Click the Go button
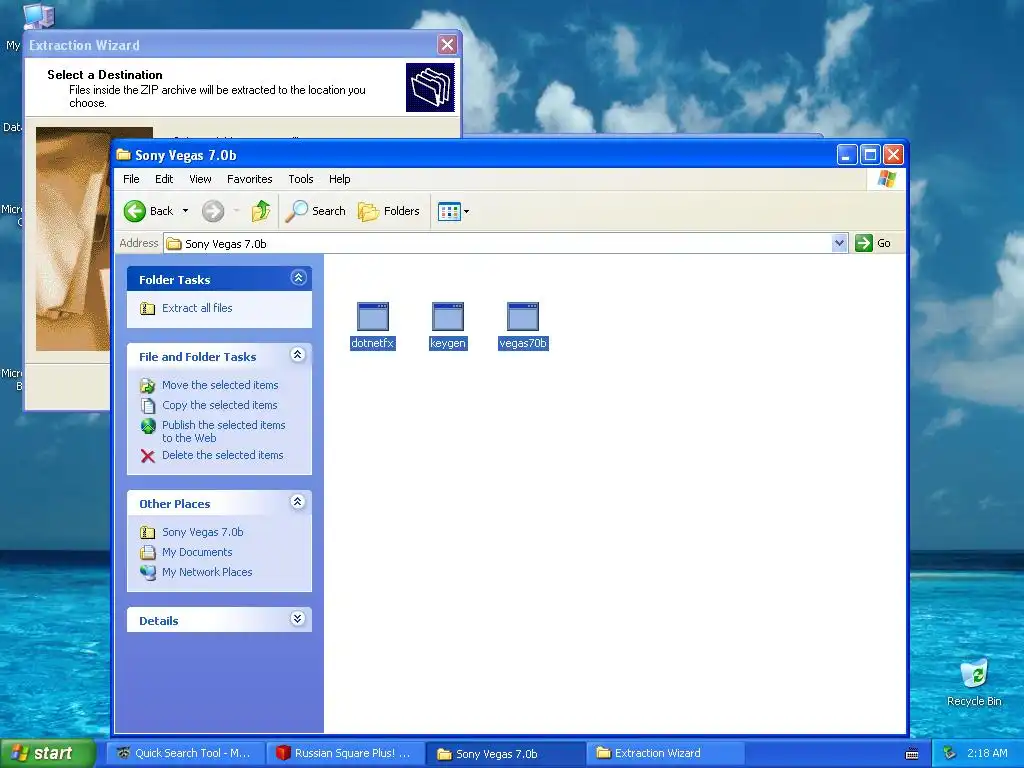1024x768 pixels. coord(873,243)
